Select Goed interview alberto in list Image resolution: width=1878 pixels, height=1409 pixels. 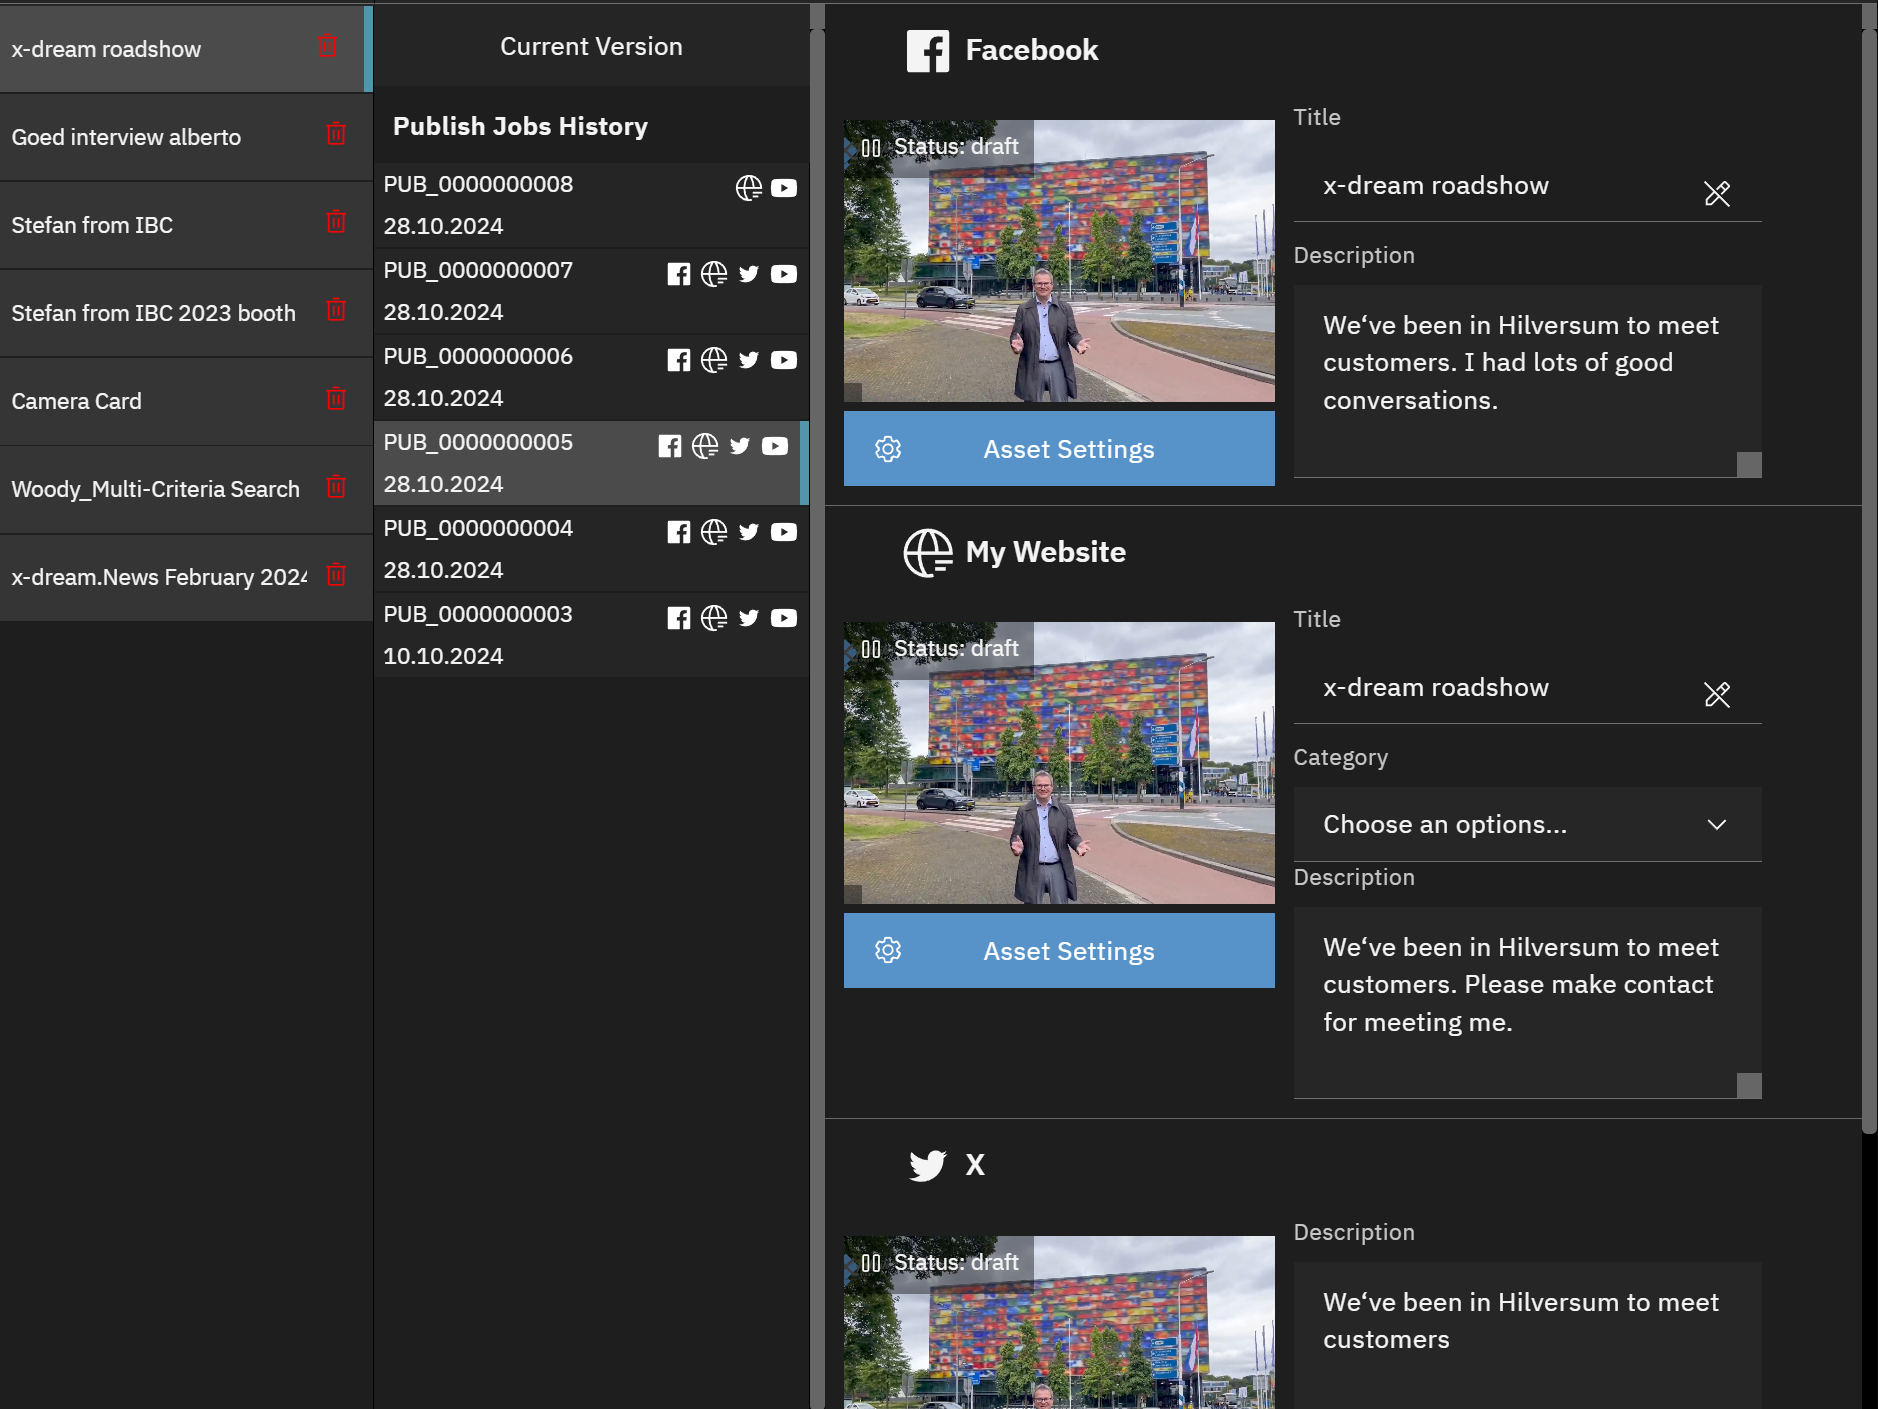[186, 137]
